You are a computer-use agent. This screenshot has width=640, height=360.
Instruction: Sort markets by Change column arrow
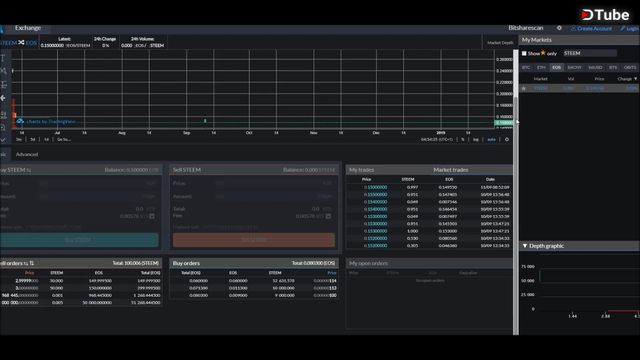(x=635, y=79)
